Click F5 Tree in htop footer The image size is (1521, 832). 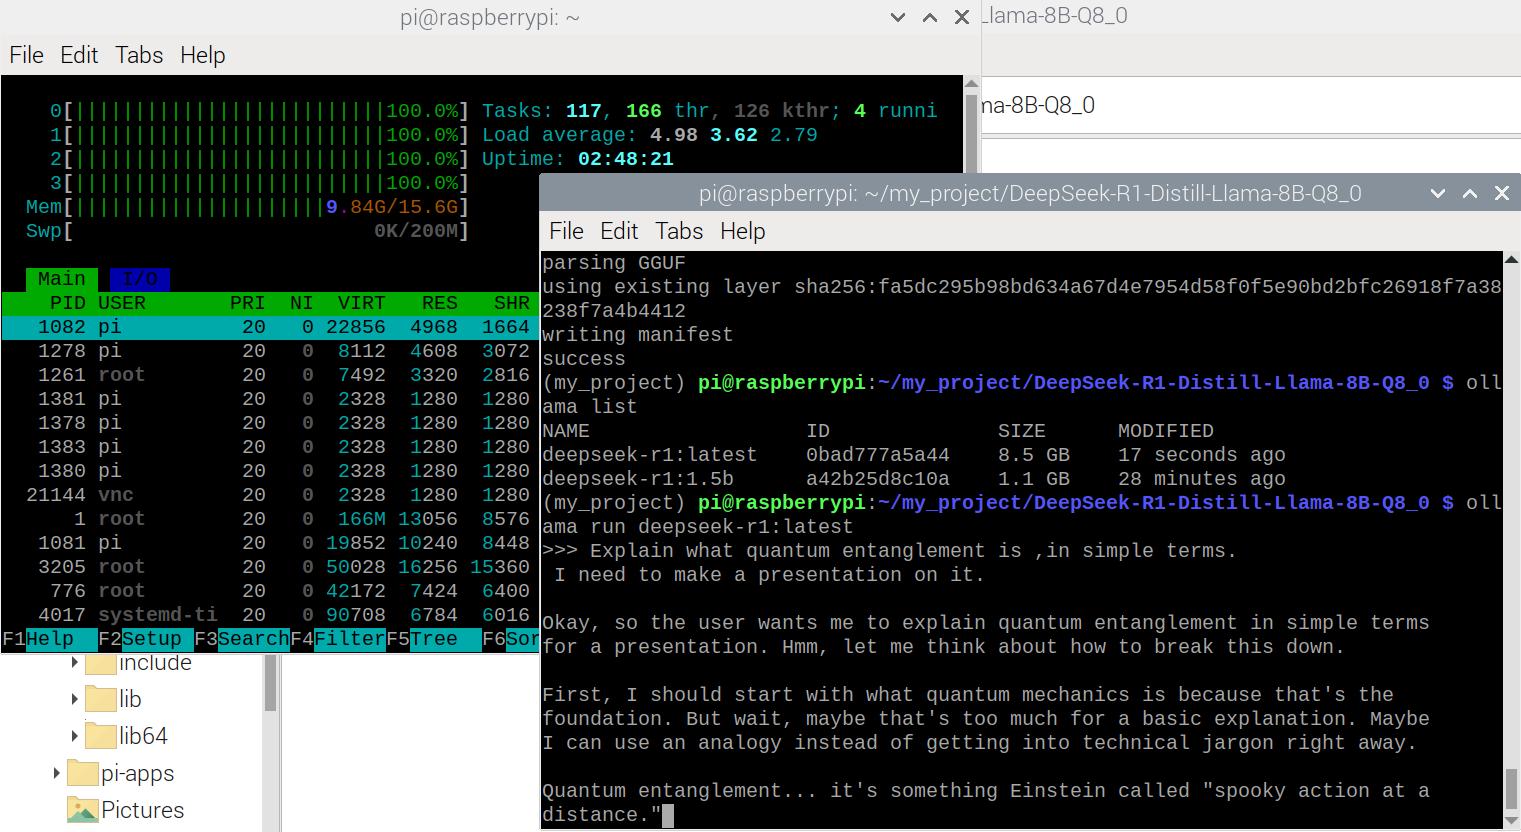[432, 639]
